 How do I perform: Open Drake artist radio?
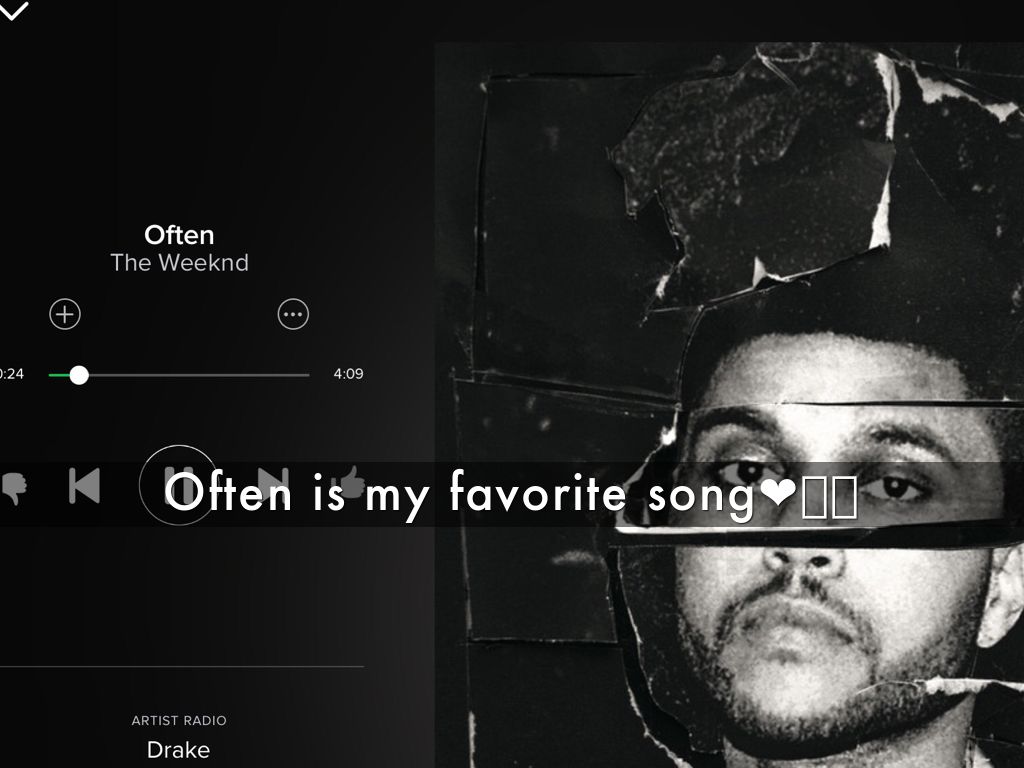[178, 750]
